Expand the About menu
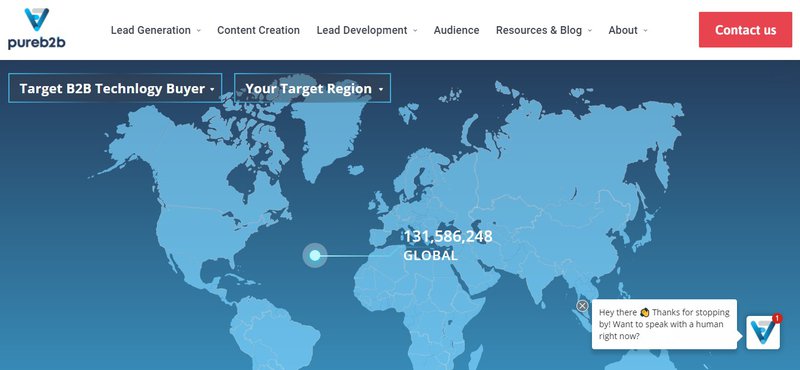Screen dimensions: 800x370 point(628,30)
